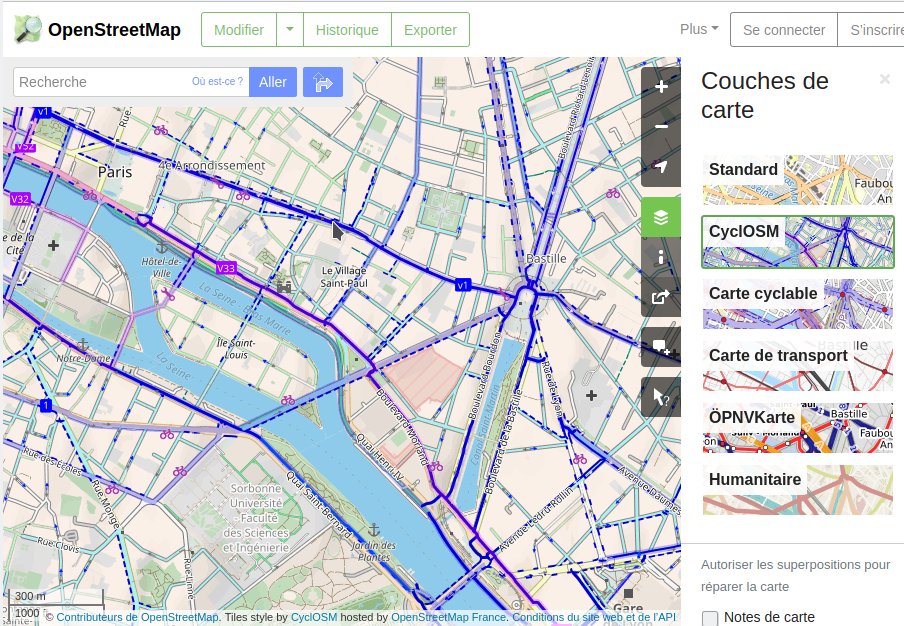The width and height of the screenshot is (904, 626).
Task: Click the S'inscrire button
Action: 872,29
